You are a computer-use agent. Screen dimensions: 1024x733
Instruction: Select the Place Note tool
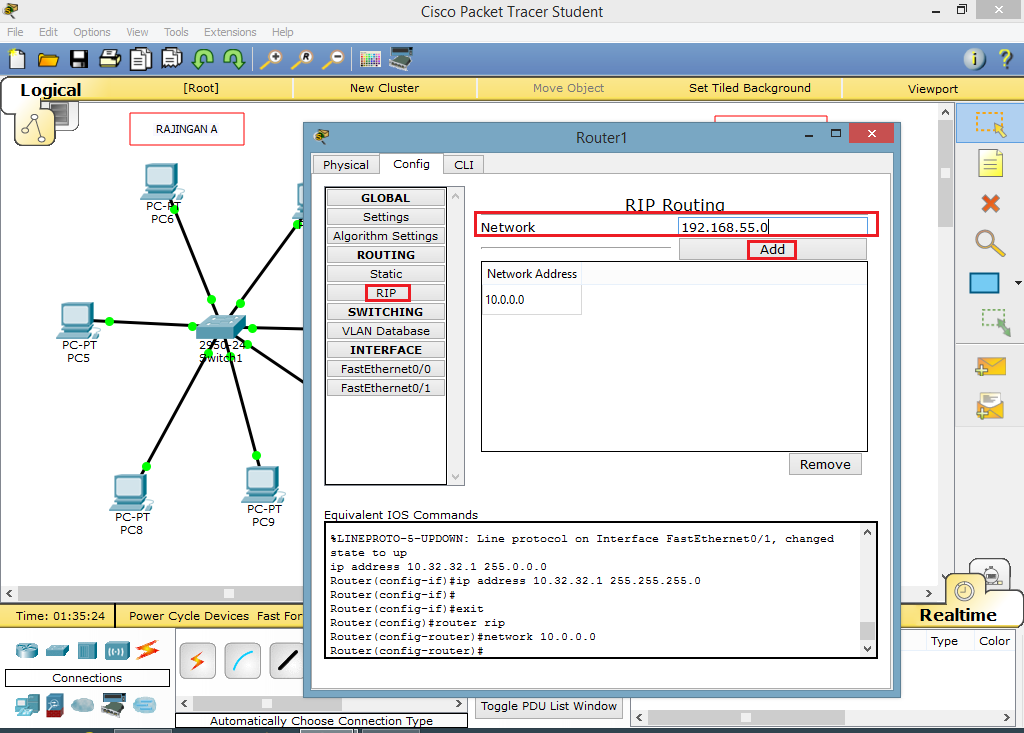tap(989, 162)
